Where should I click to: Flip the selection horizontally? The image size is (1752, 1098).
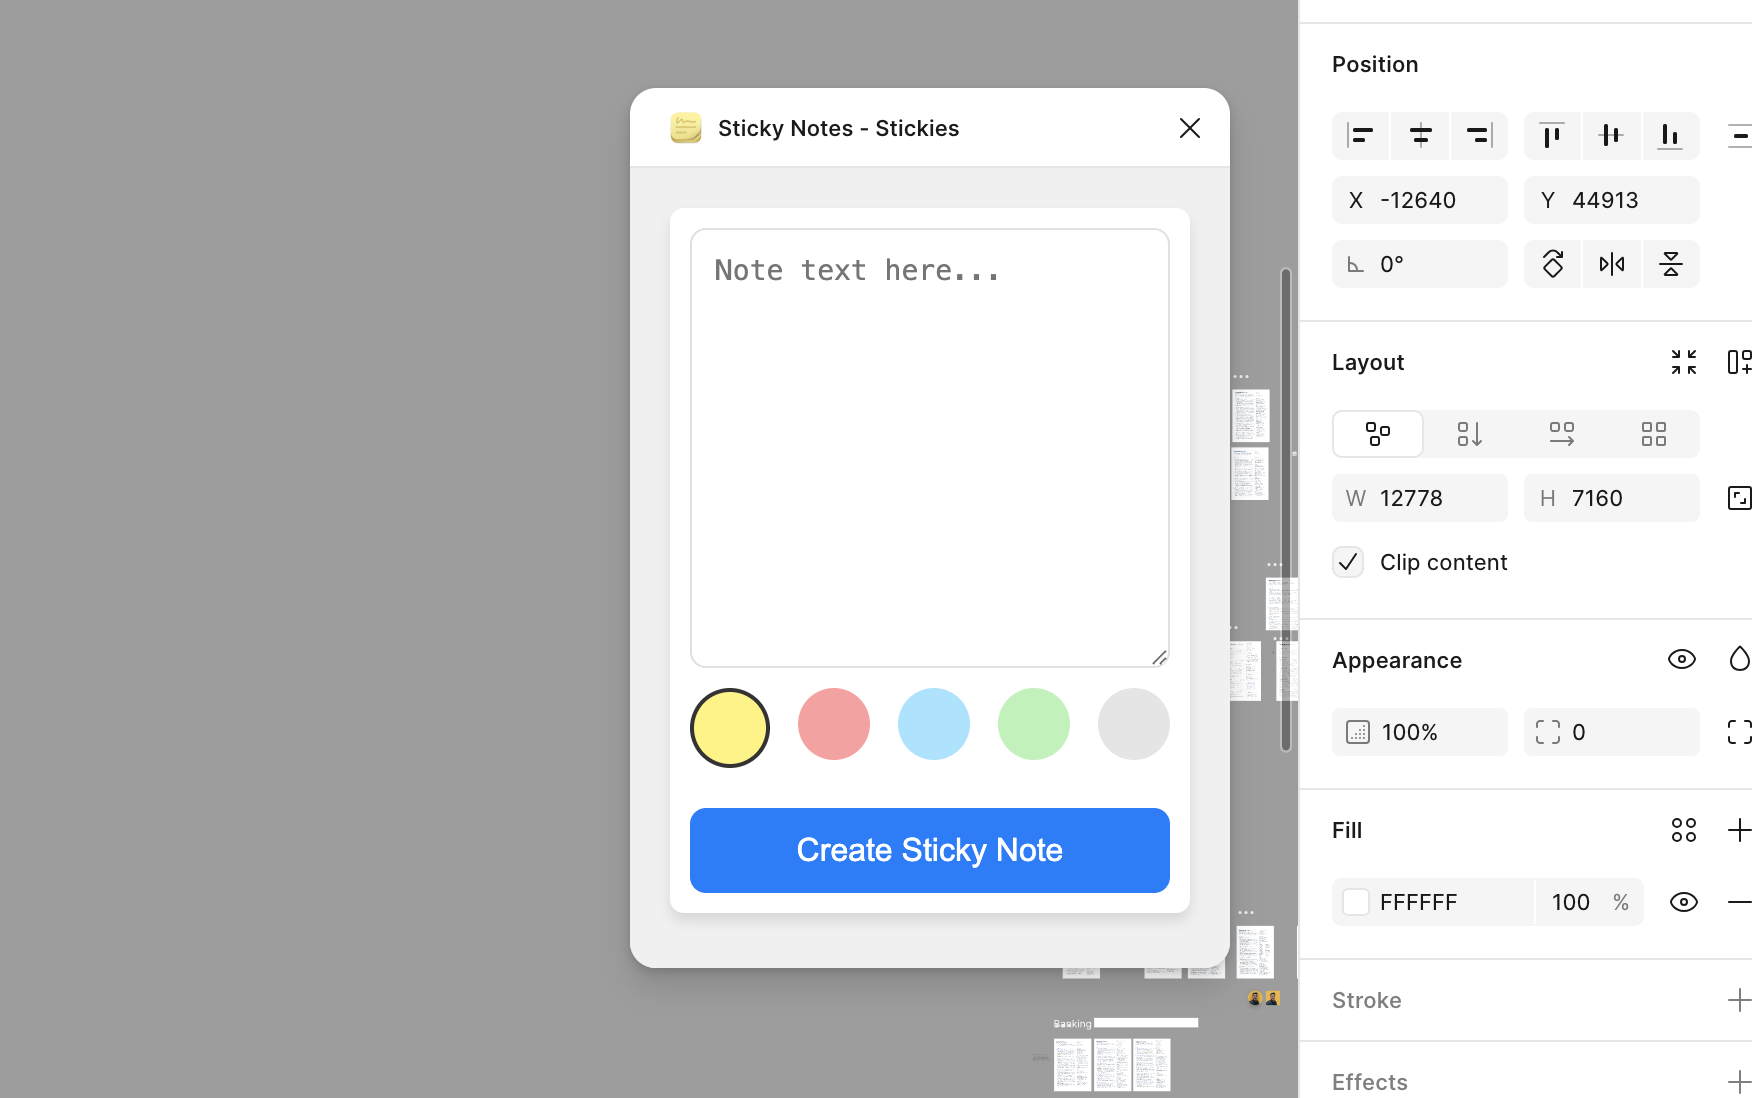coord(1611,264)
